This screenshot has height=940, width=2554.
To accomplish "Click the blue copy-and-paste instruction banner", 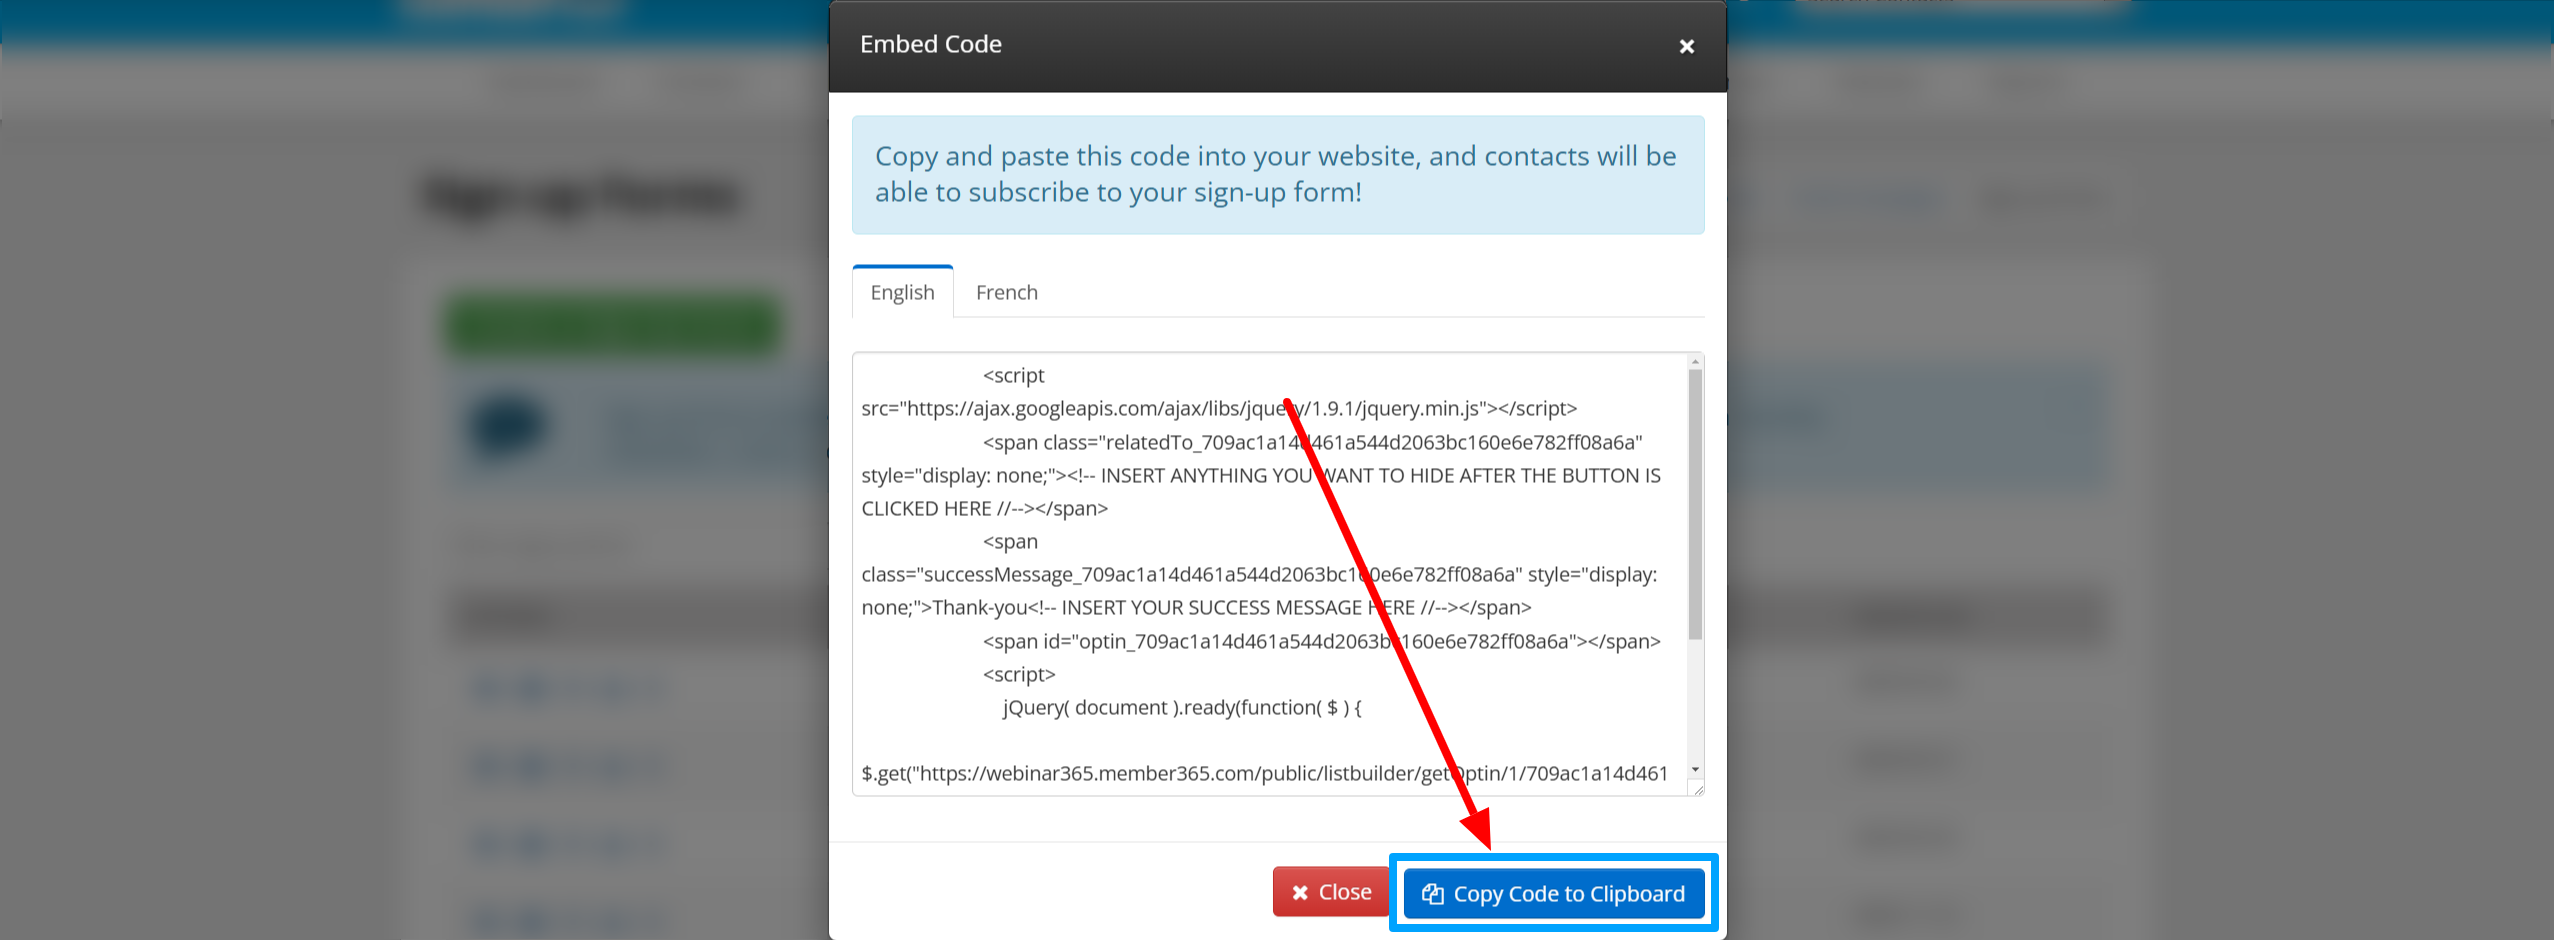I will [x=1278, y=175].
